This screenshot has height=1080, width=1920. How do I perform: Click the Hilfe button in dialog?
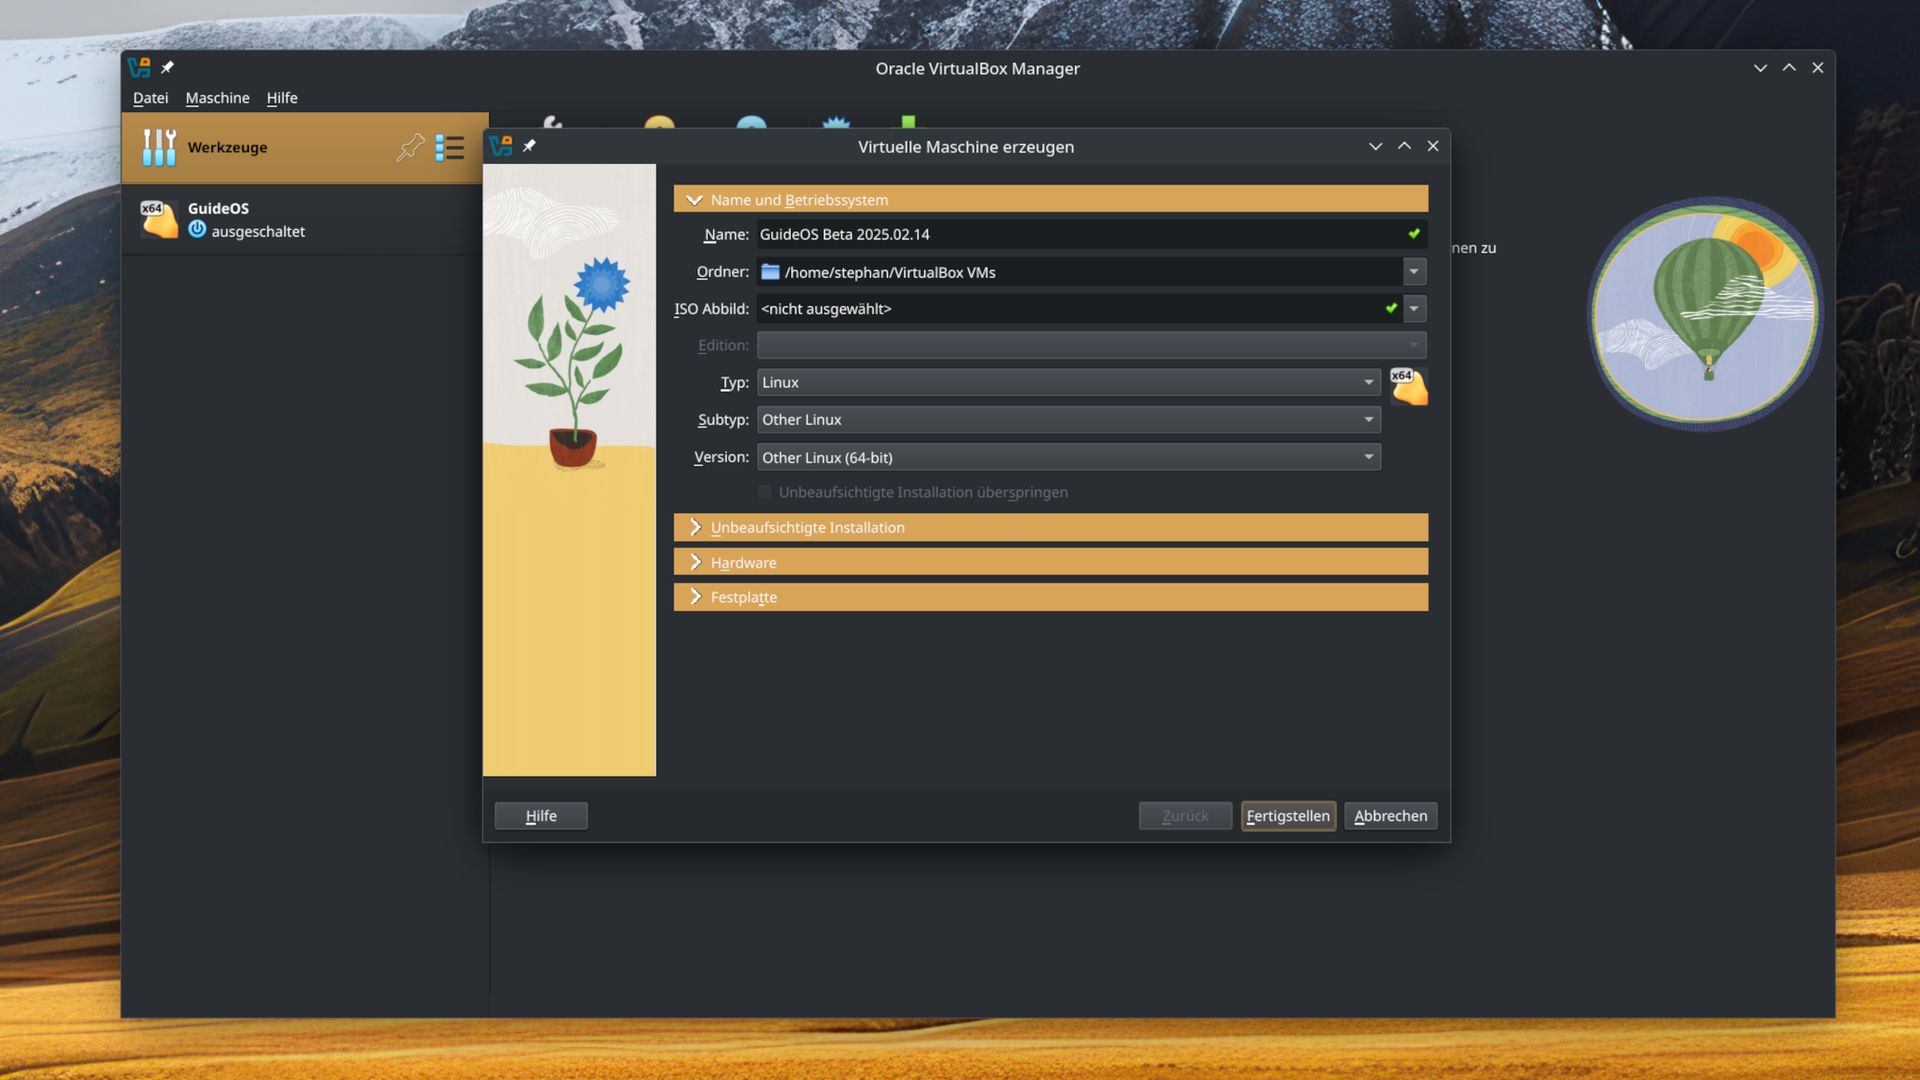point(541,816)
